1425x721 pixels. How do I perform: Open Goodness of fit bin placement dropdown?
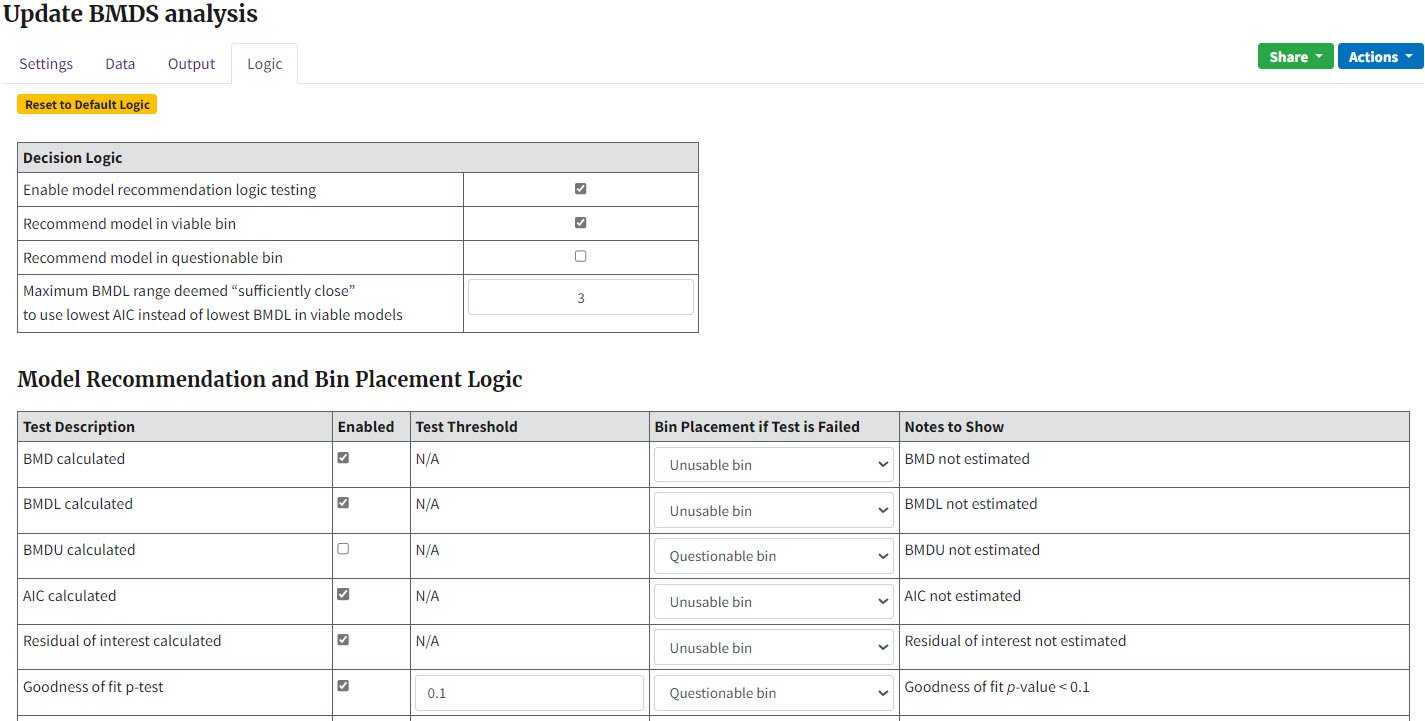pyautogui.click(x=772, y=692)
